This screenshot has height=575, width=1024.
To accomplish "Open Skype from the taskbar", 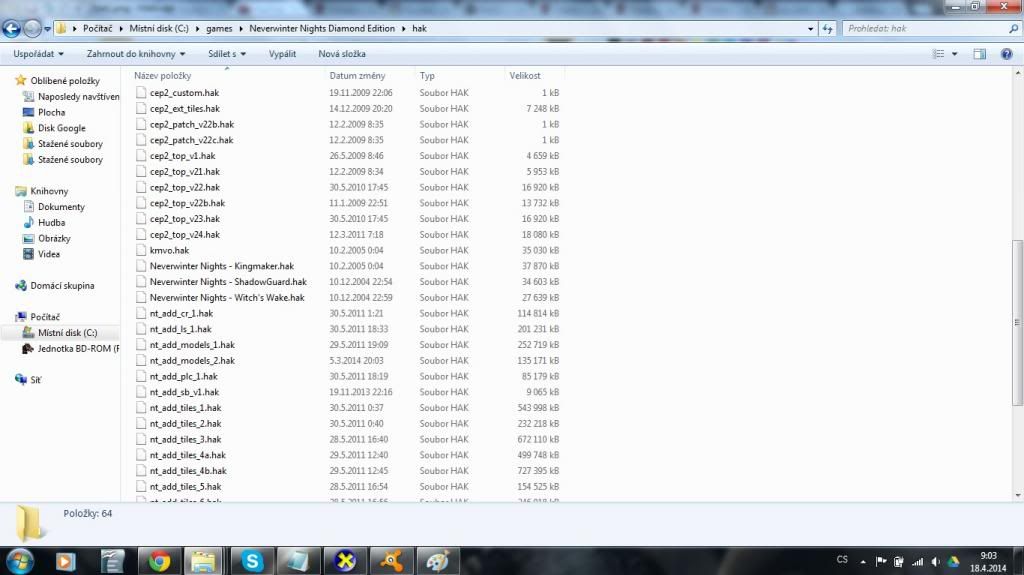I will tap(251, 561).
